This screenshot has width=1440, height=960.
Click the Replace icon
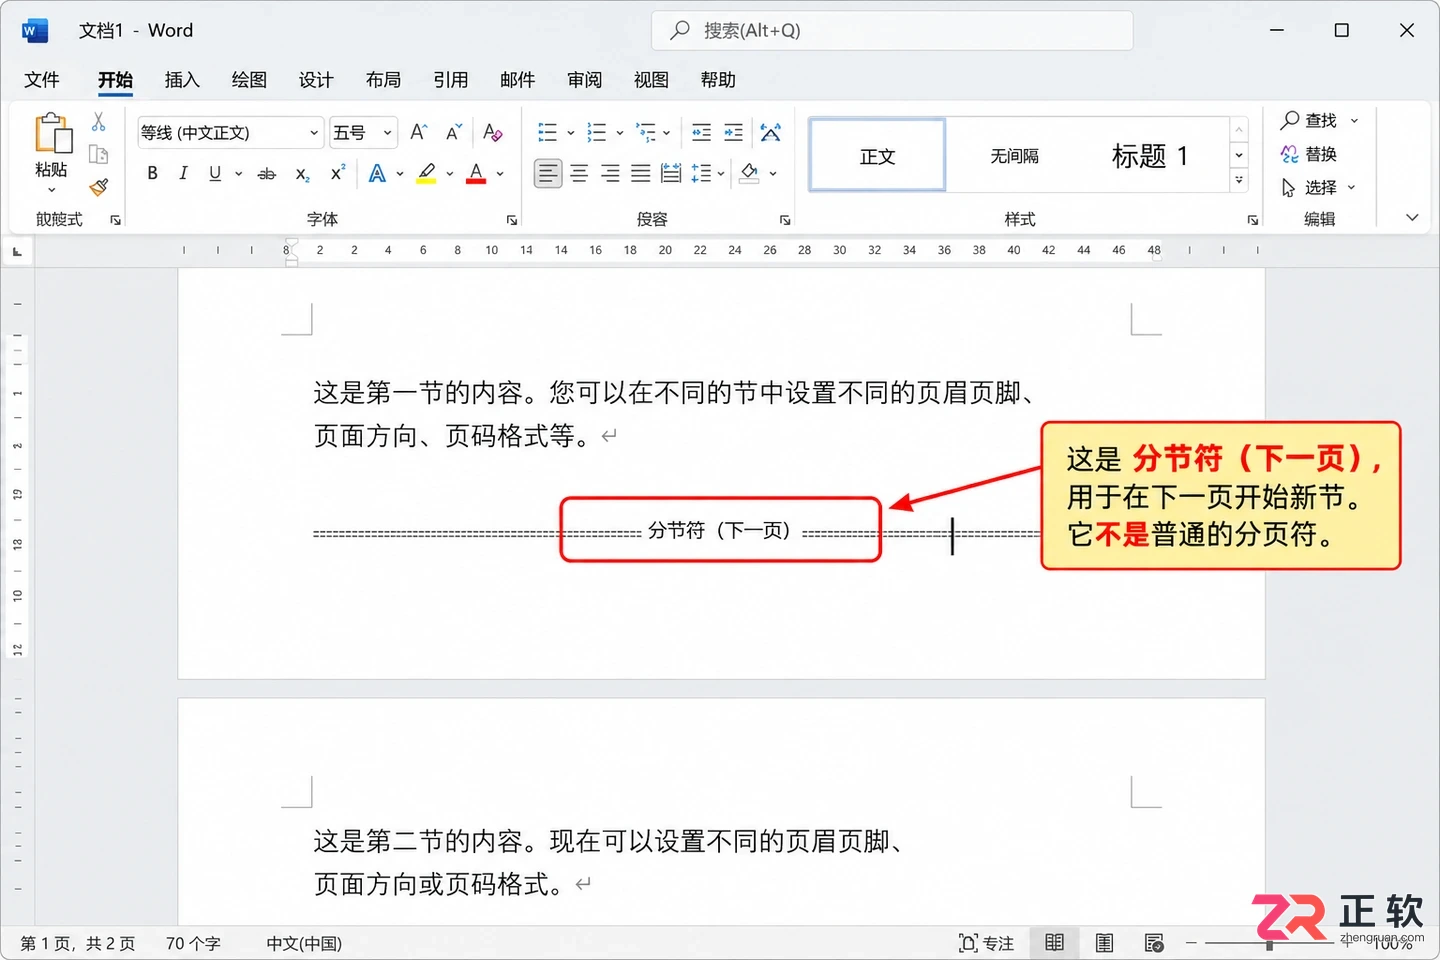1290,154
